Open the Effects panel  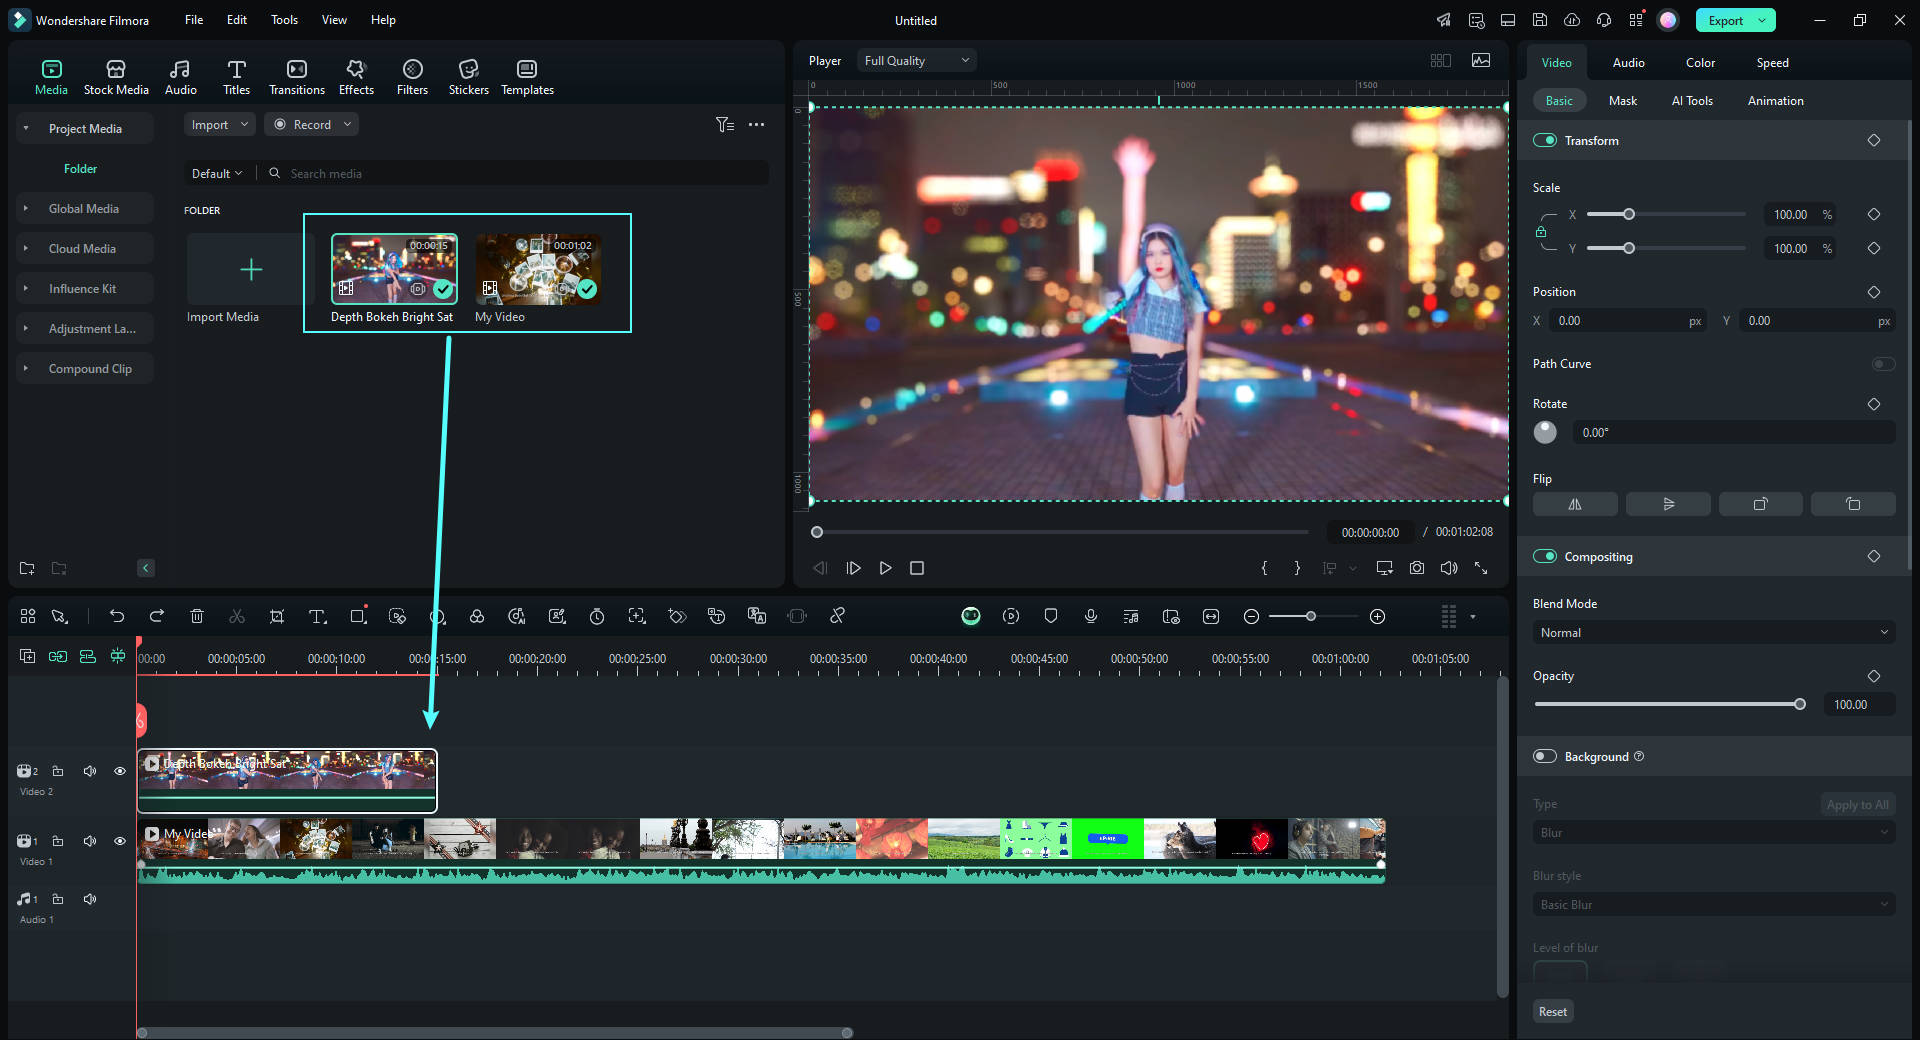(x=356, y=77)
